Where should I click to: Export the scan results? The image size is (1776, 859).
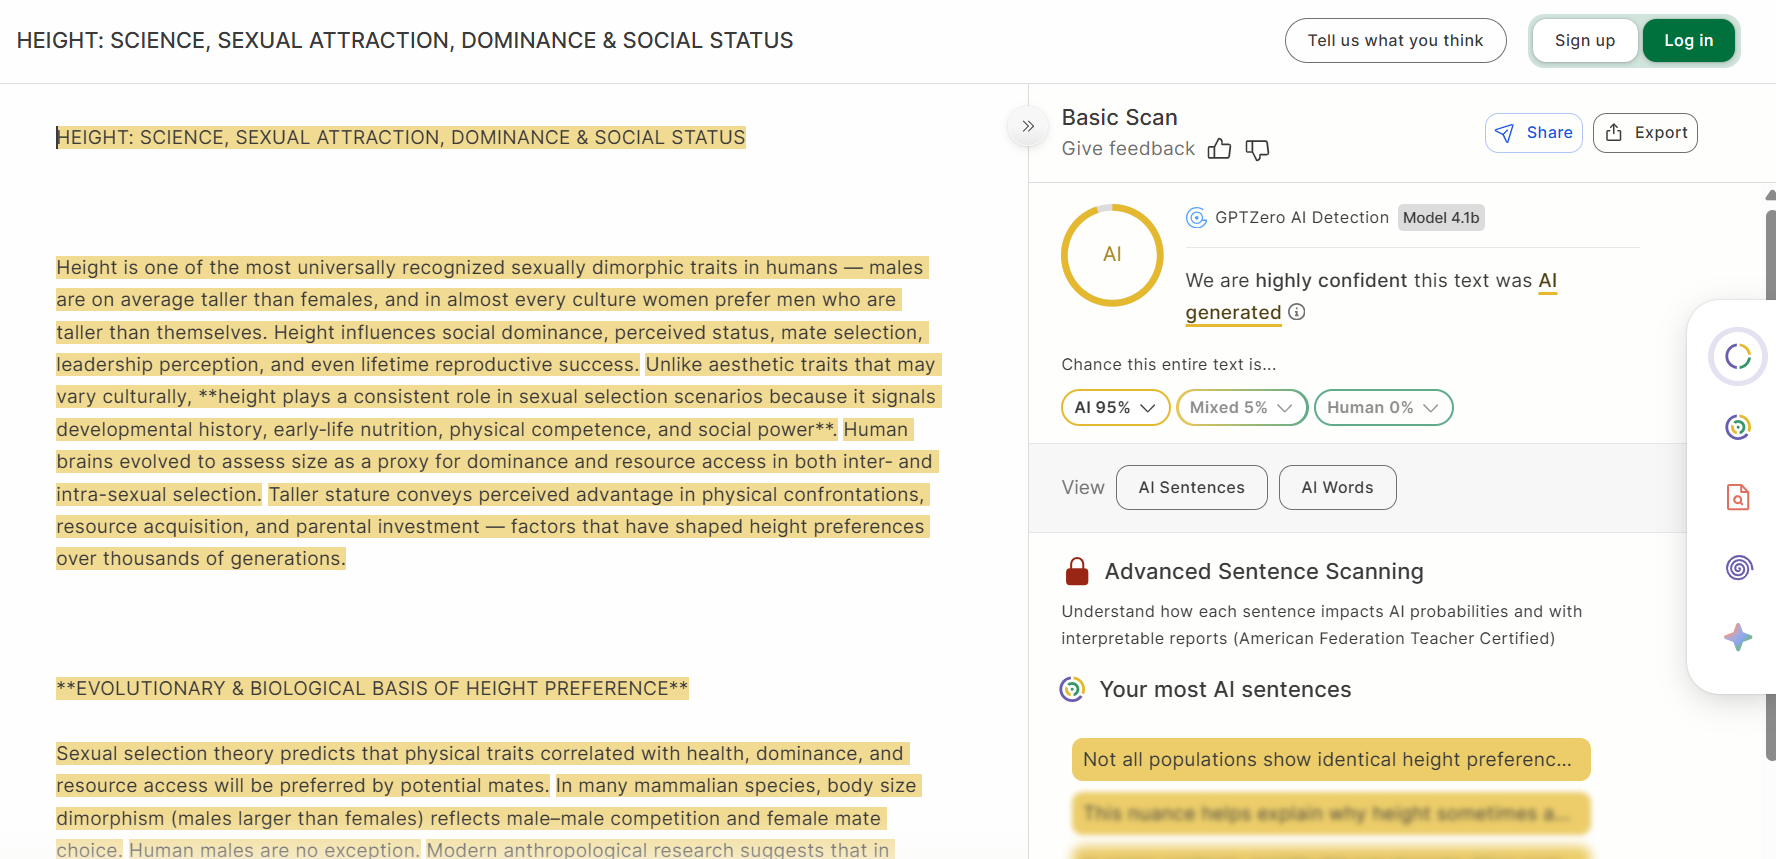1645,133
